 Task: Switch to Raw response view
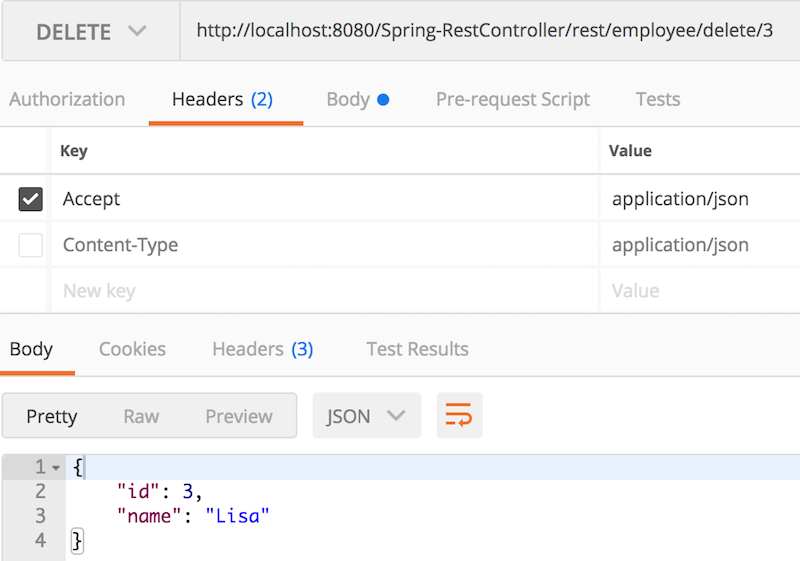point(141,416)
